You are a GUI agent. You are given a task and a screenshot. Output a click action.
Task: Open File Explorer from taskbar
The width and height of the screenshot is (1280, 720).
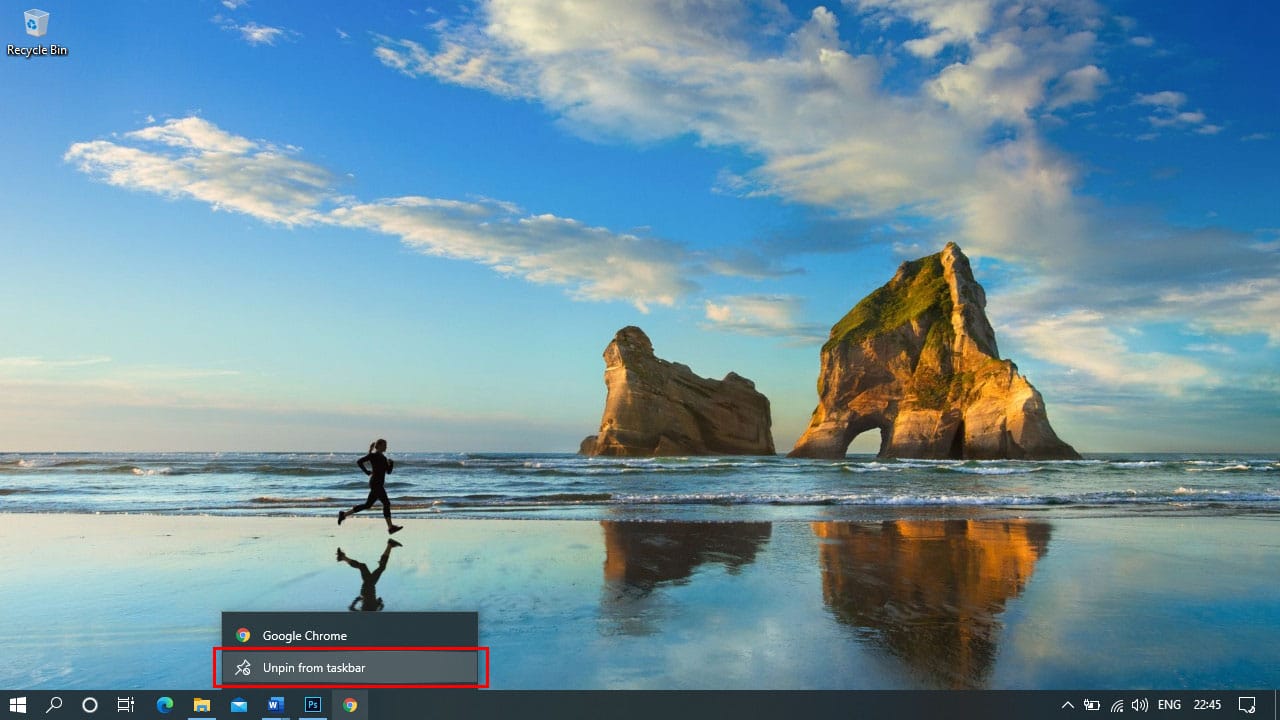click(x=201, y=705)
